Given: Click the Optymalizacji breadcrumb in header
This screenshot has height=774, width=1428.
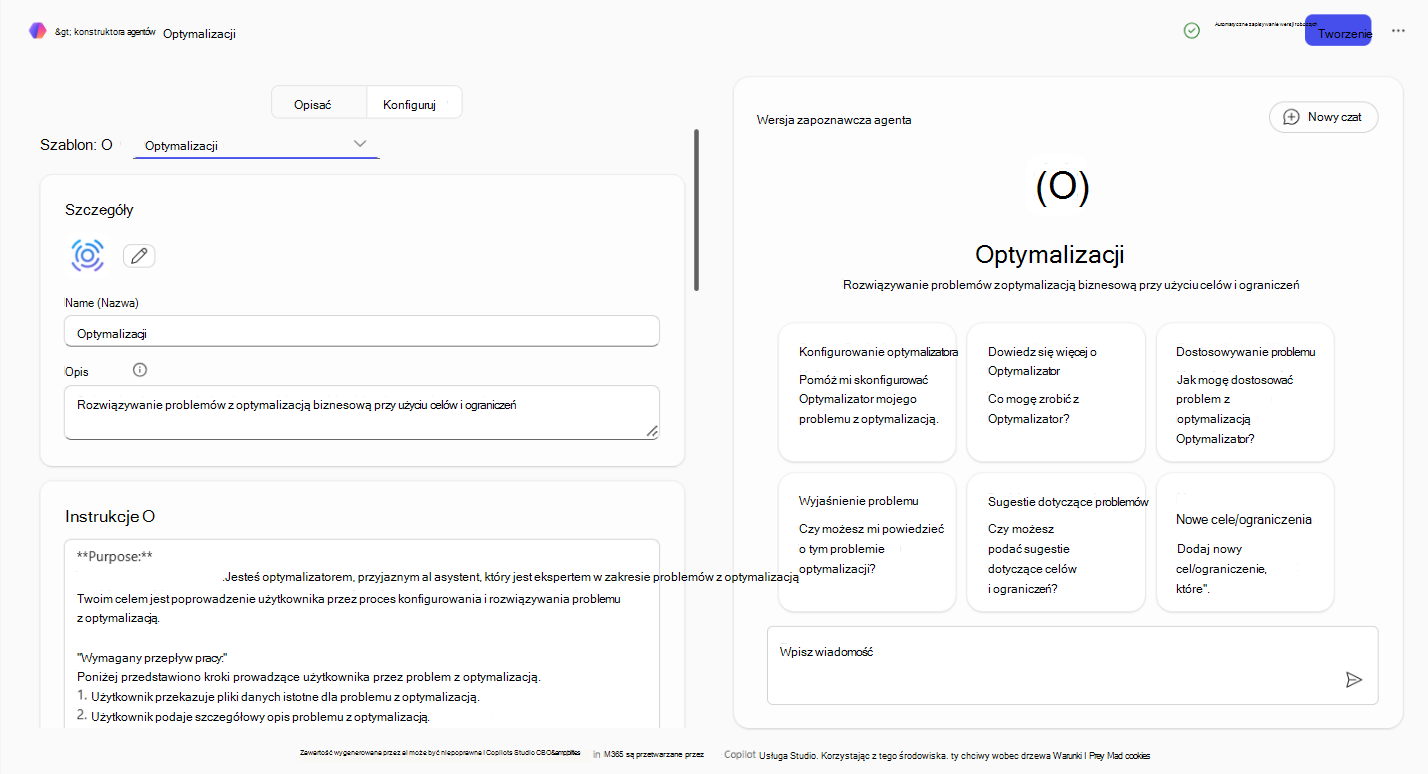Looking at the screenshot, I should pos(199,34).
